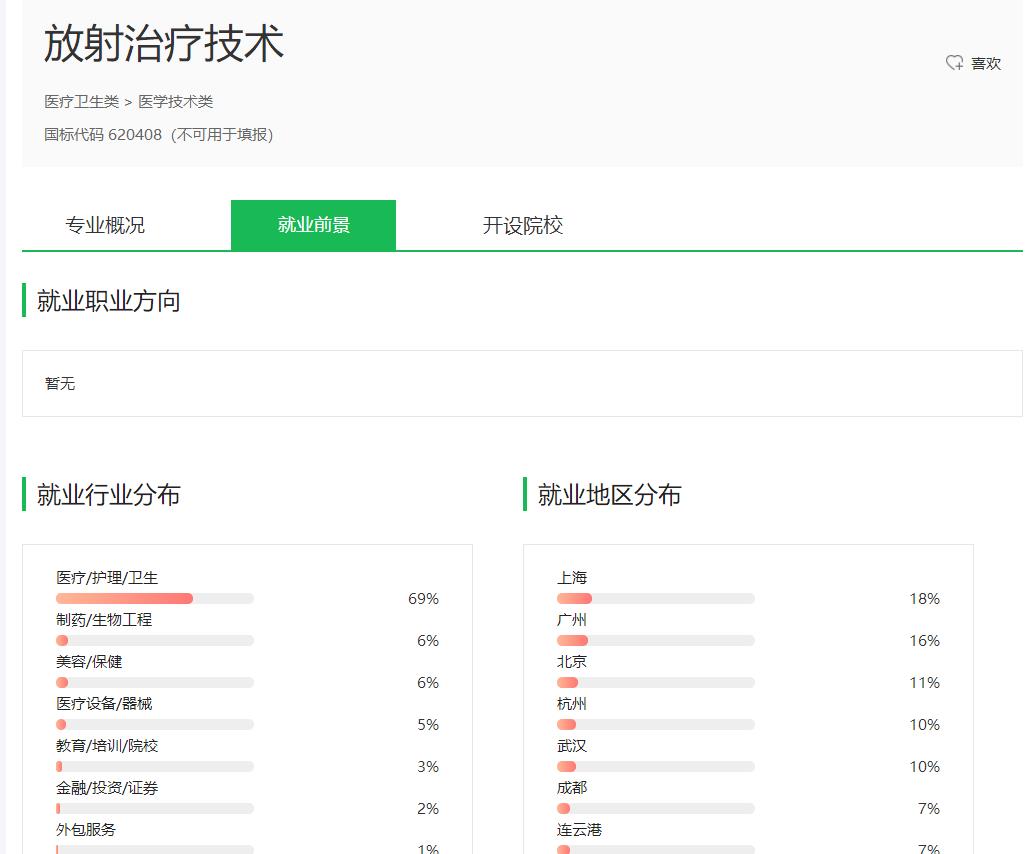Click the green bar icon beside 就业行业分布

pyautogui.click(x=23, y=495)
